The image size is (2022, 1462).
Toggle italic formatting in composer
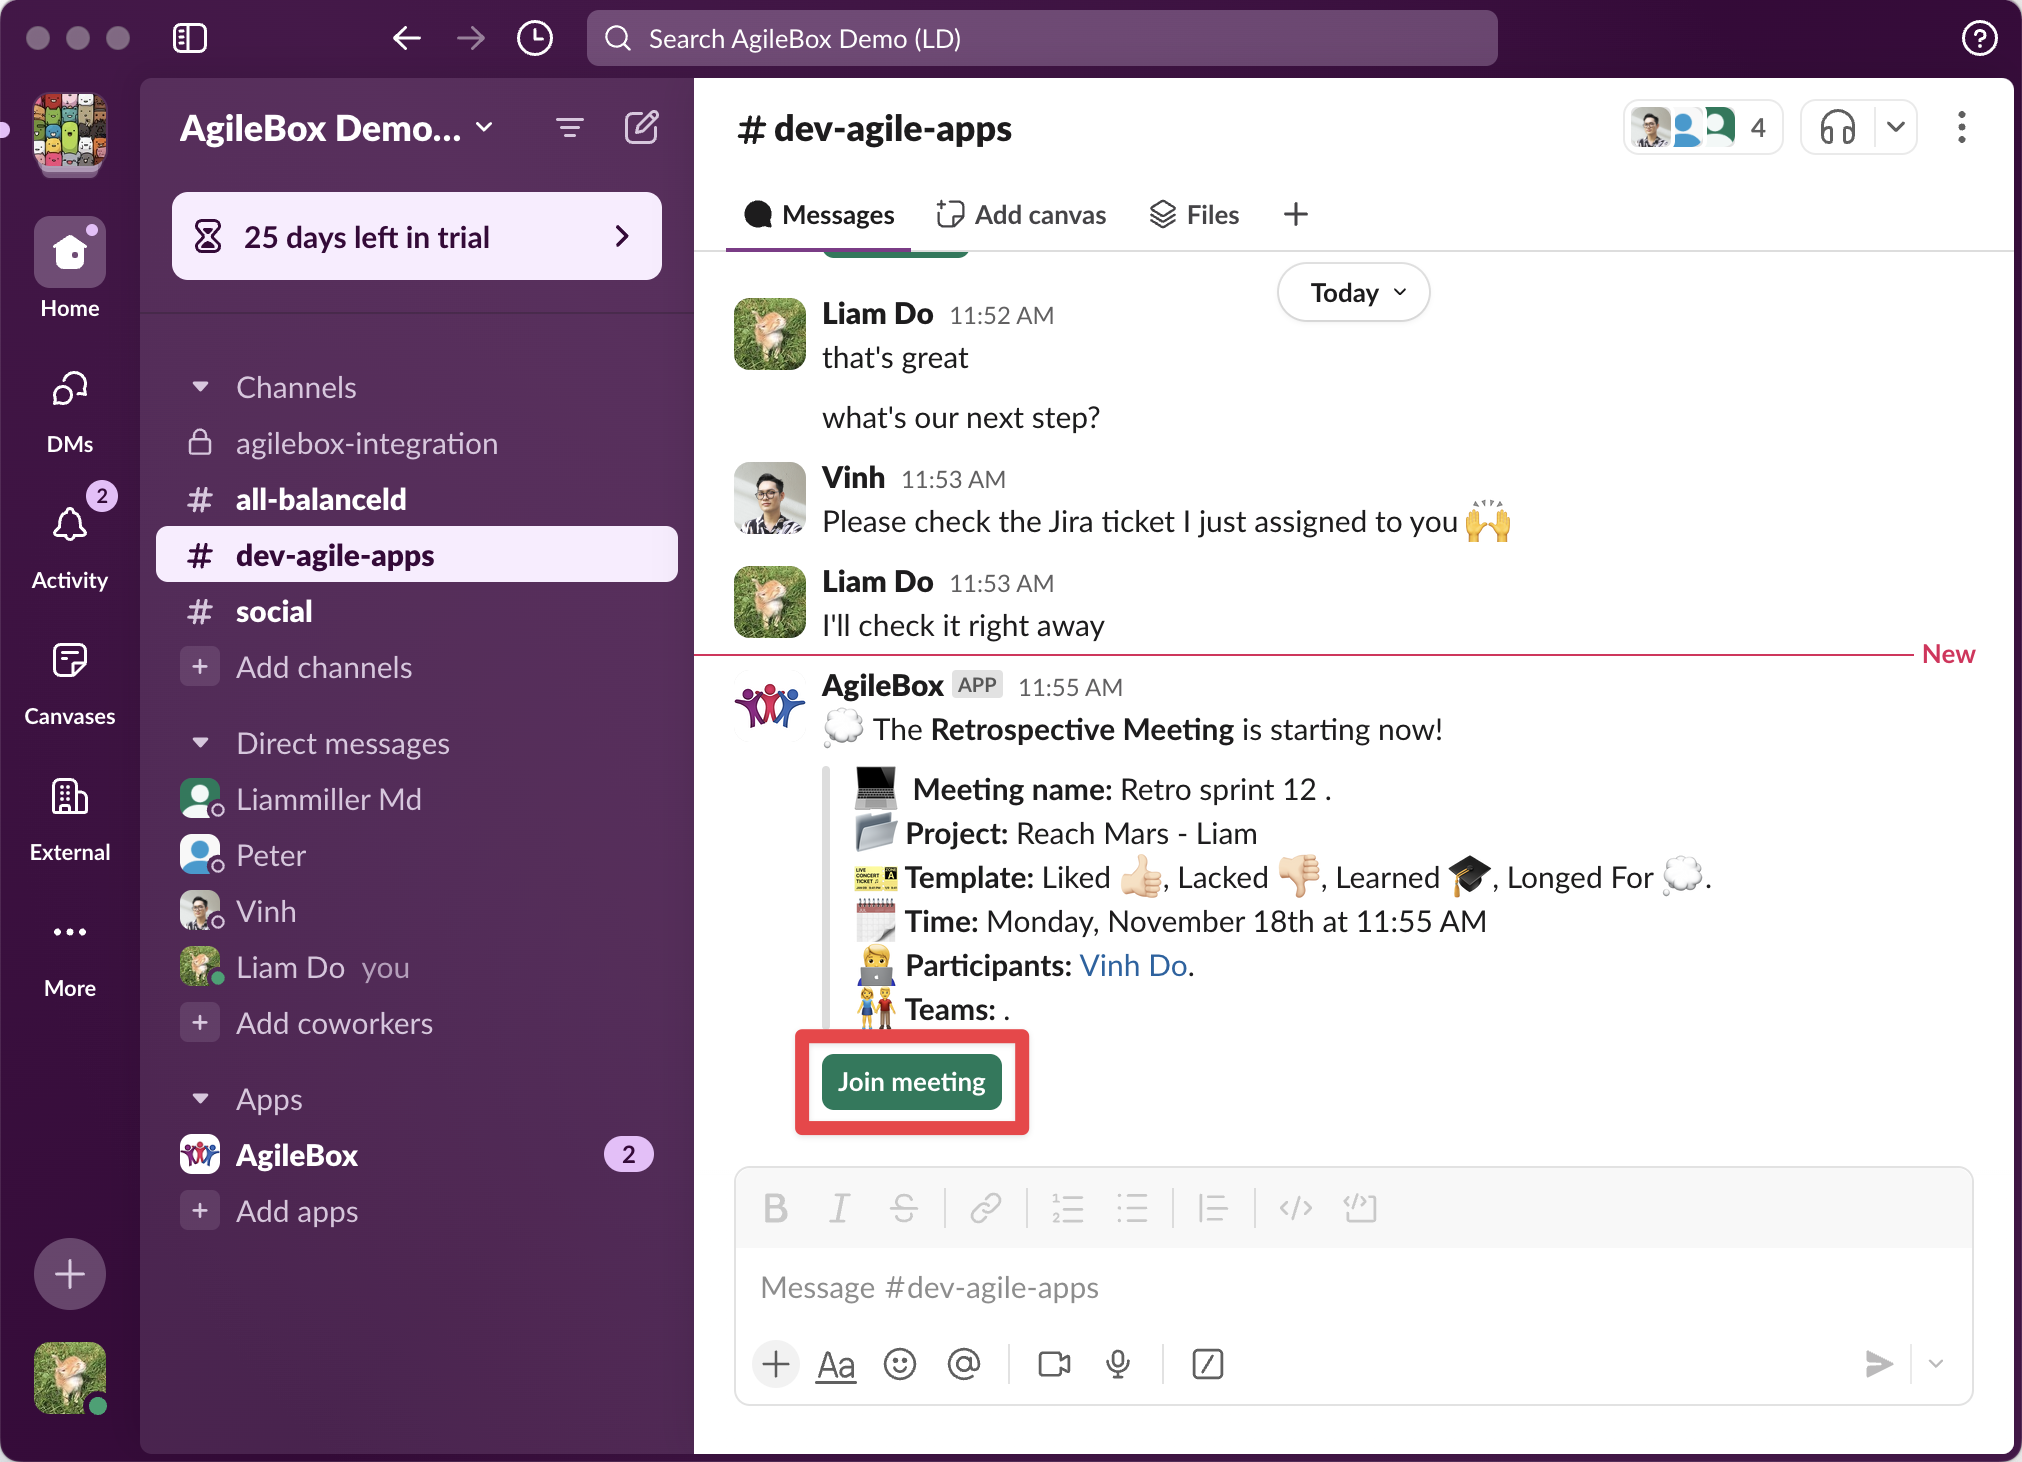point(839,1208)
